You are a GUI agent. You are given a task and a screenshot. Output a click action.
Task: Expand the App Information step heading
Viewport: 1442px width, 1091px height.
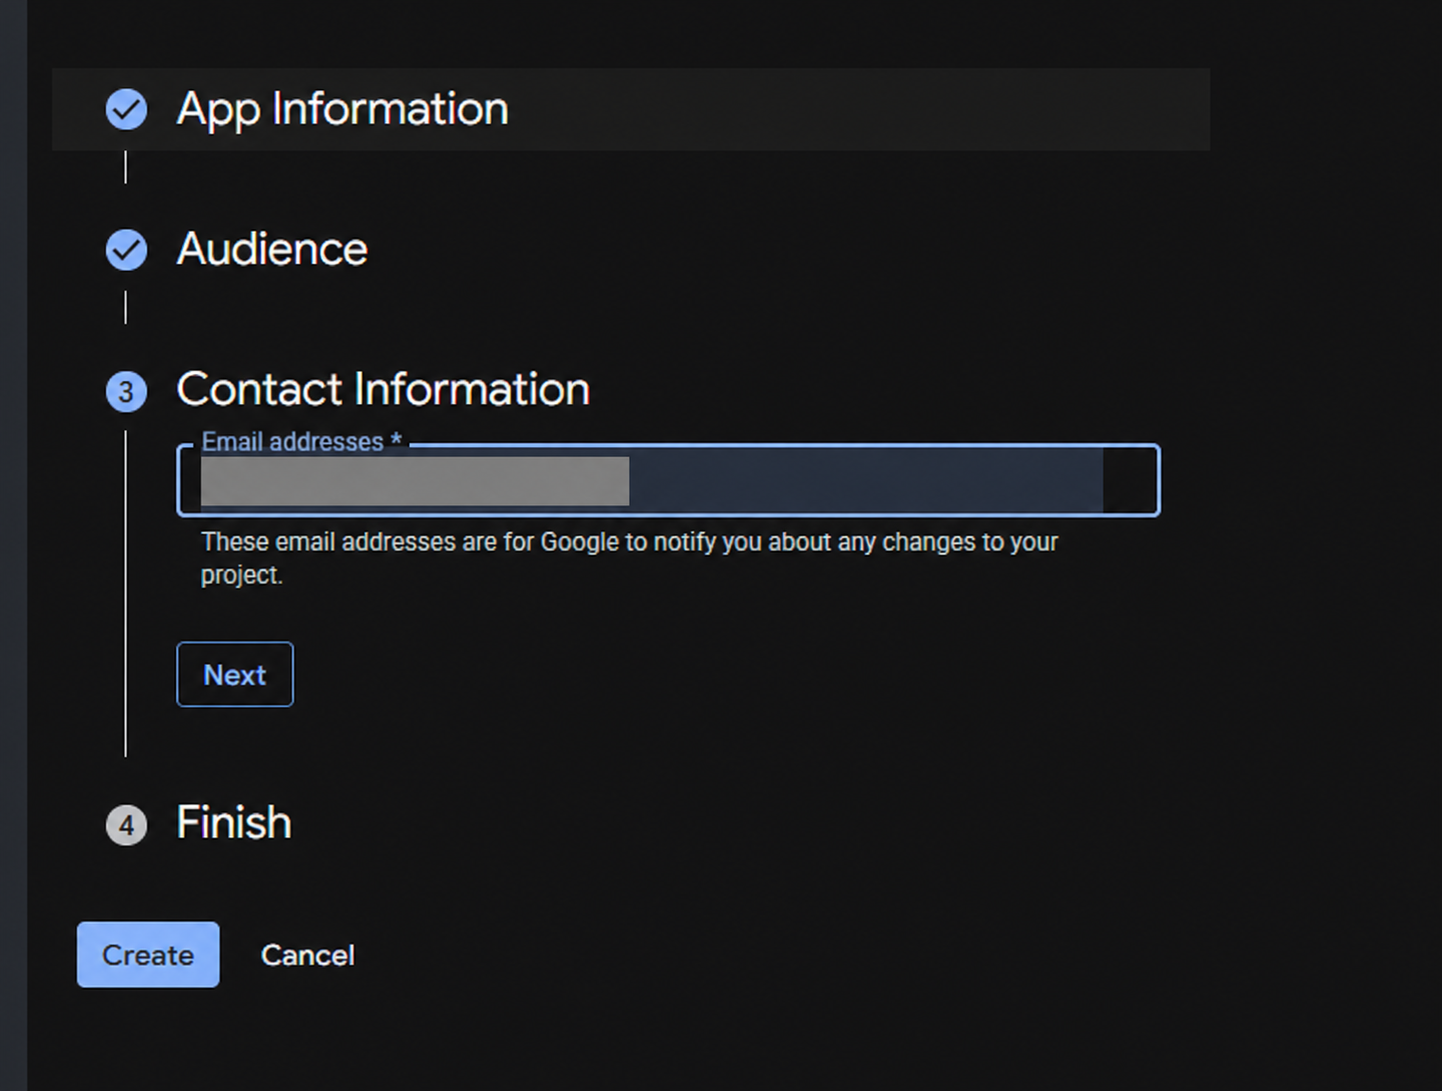(x=342, y=109)
